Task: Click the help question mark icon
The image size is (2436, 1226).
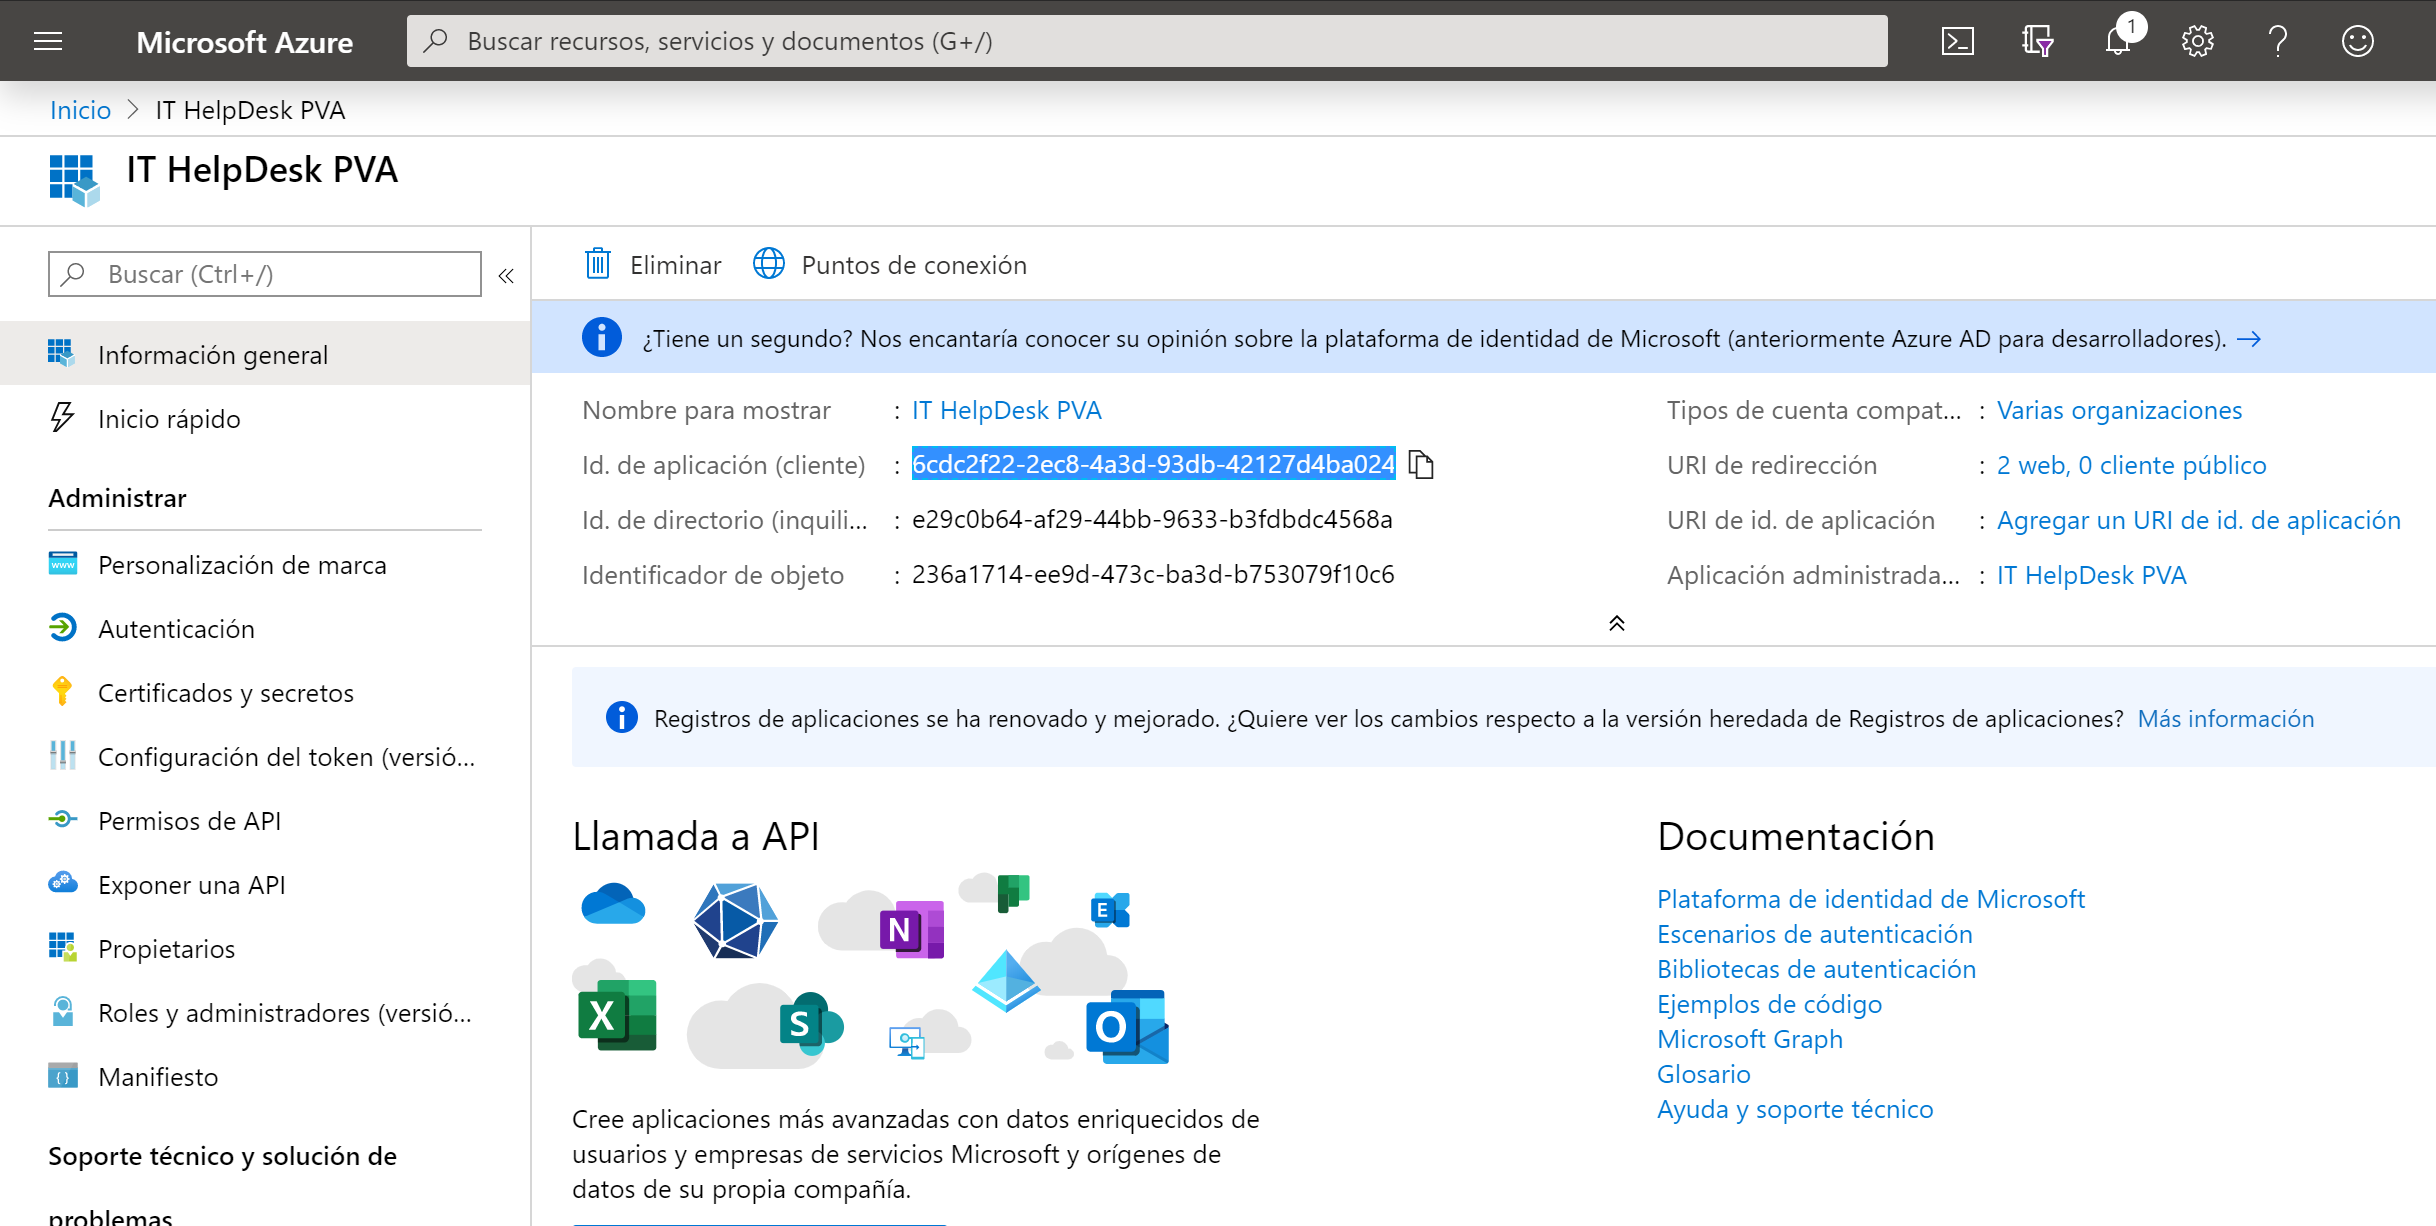Action: (2277, 41)
